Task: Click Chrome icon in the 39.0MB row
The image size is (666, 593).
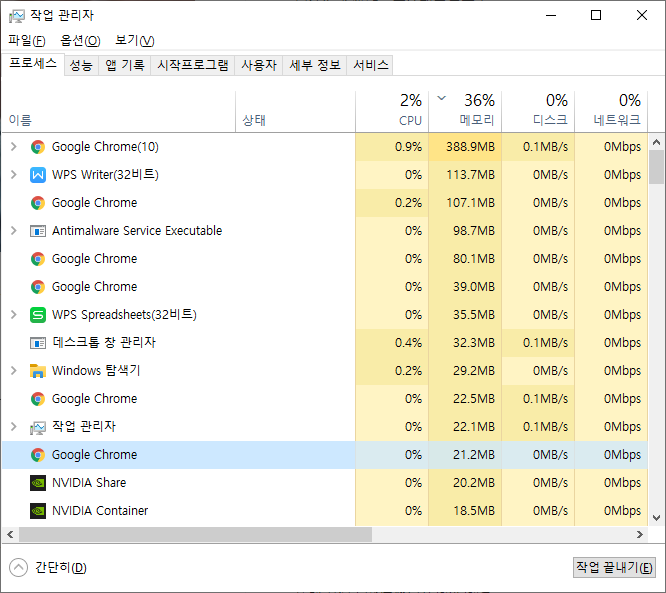Action: 38,287
